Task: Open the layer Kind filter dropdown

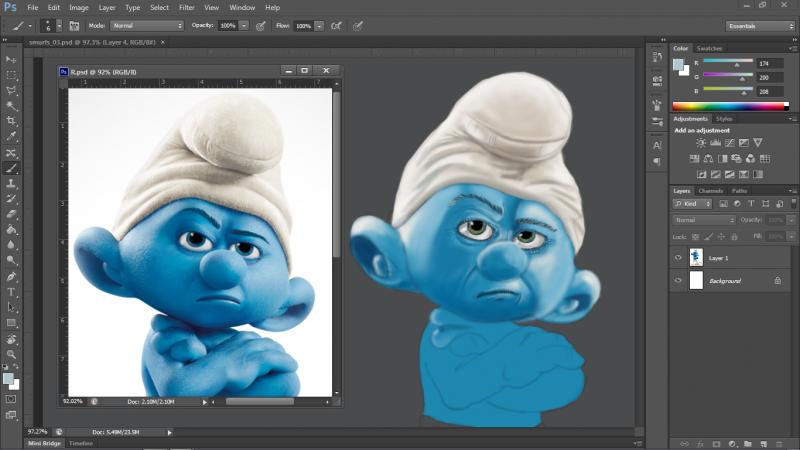Action: tap(692, 204)
